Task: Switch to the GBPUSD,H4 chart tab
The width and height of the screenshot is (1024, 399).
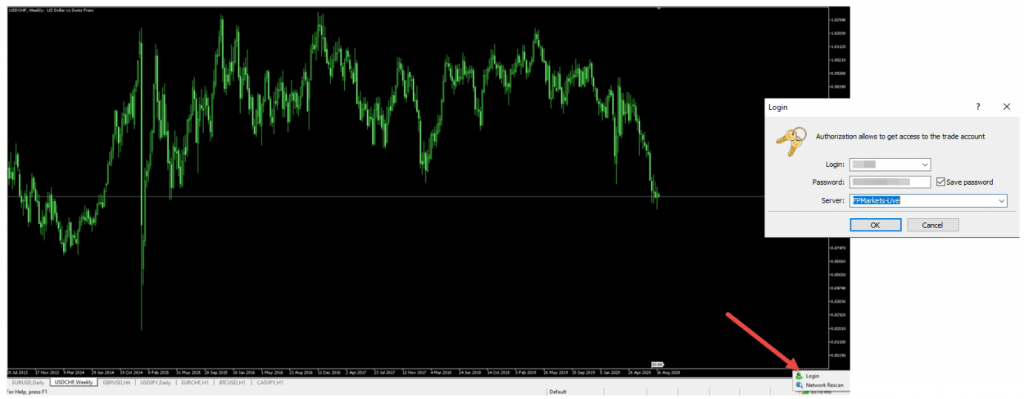Action: coord(117,383)
